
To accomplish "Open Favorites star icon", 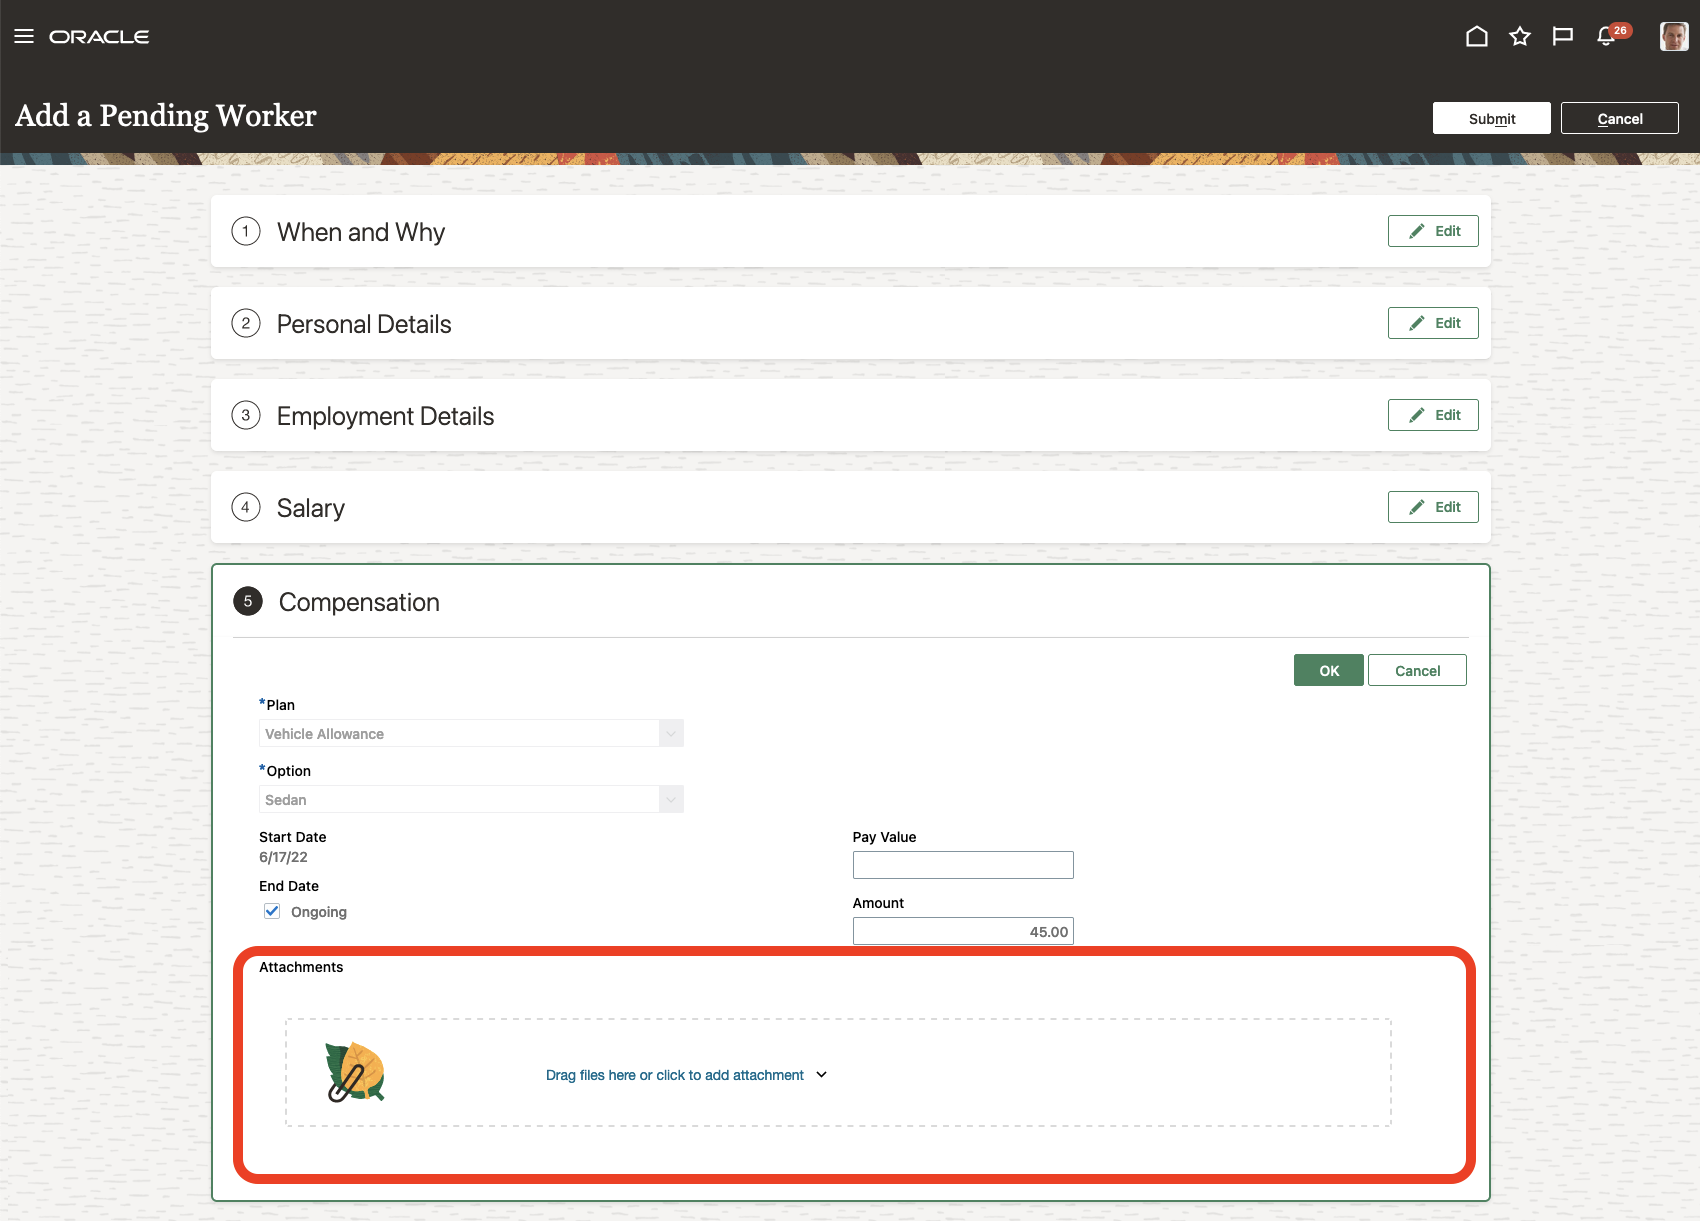I will click(1520, 37).
